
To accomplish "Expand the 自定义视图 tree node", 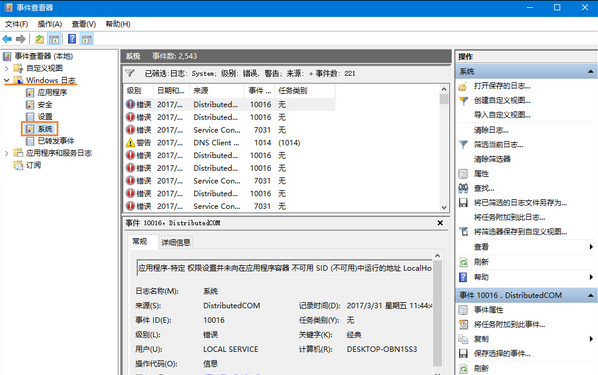I will coord(6,68).
